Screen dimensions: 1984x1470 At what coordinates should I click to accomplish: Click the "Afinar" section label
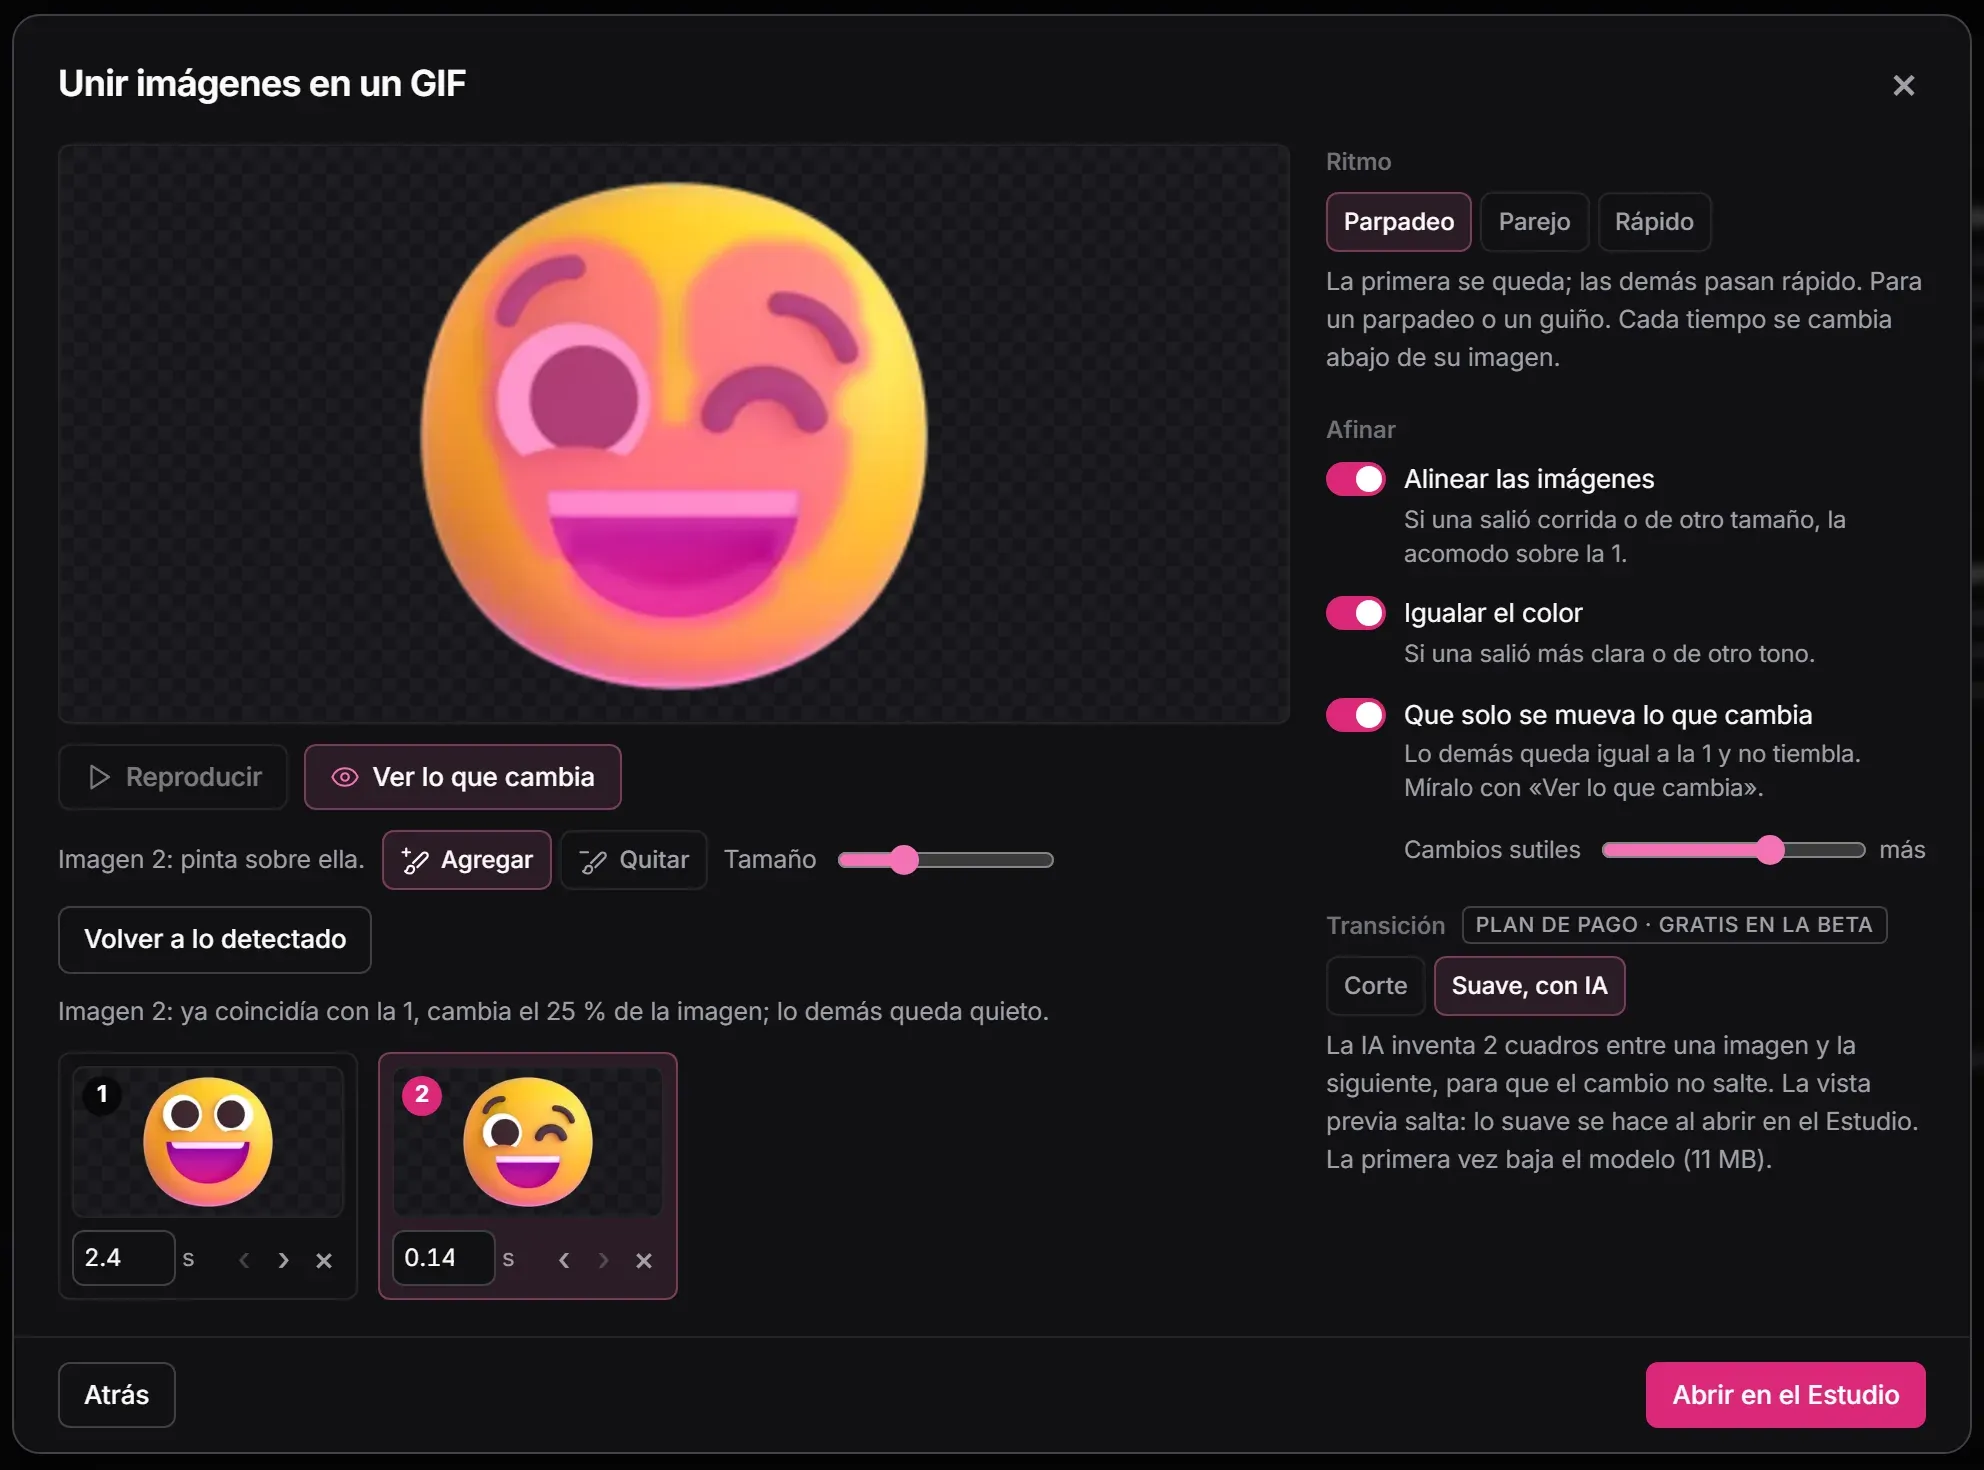tap(1360, 430)
